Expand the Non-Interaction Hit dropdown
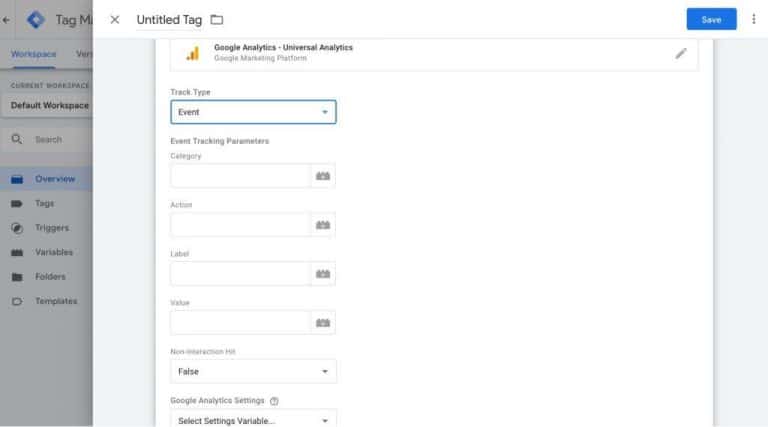 253,372
